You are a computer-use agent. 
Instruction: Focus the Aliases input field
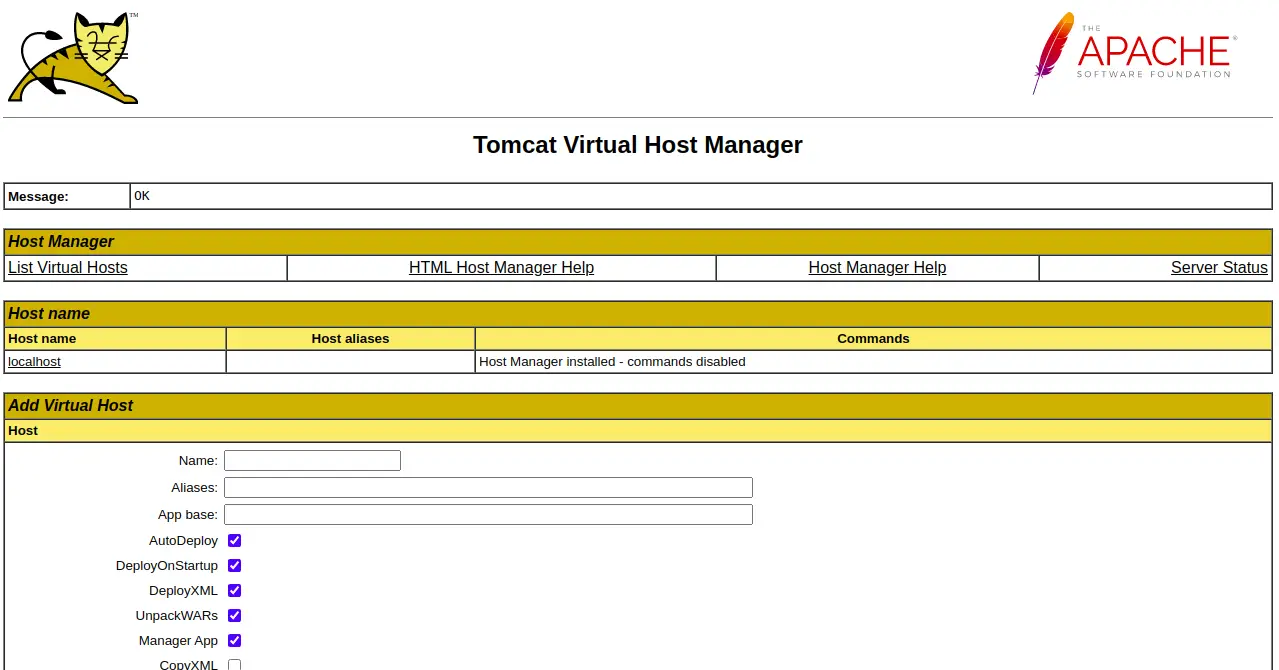tap(488, 488)
